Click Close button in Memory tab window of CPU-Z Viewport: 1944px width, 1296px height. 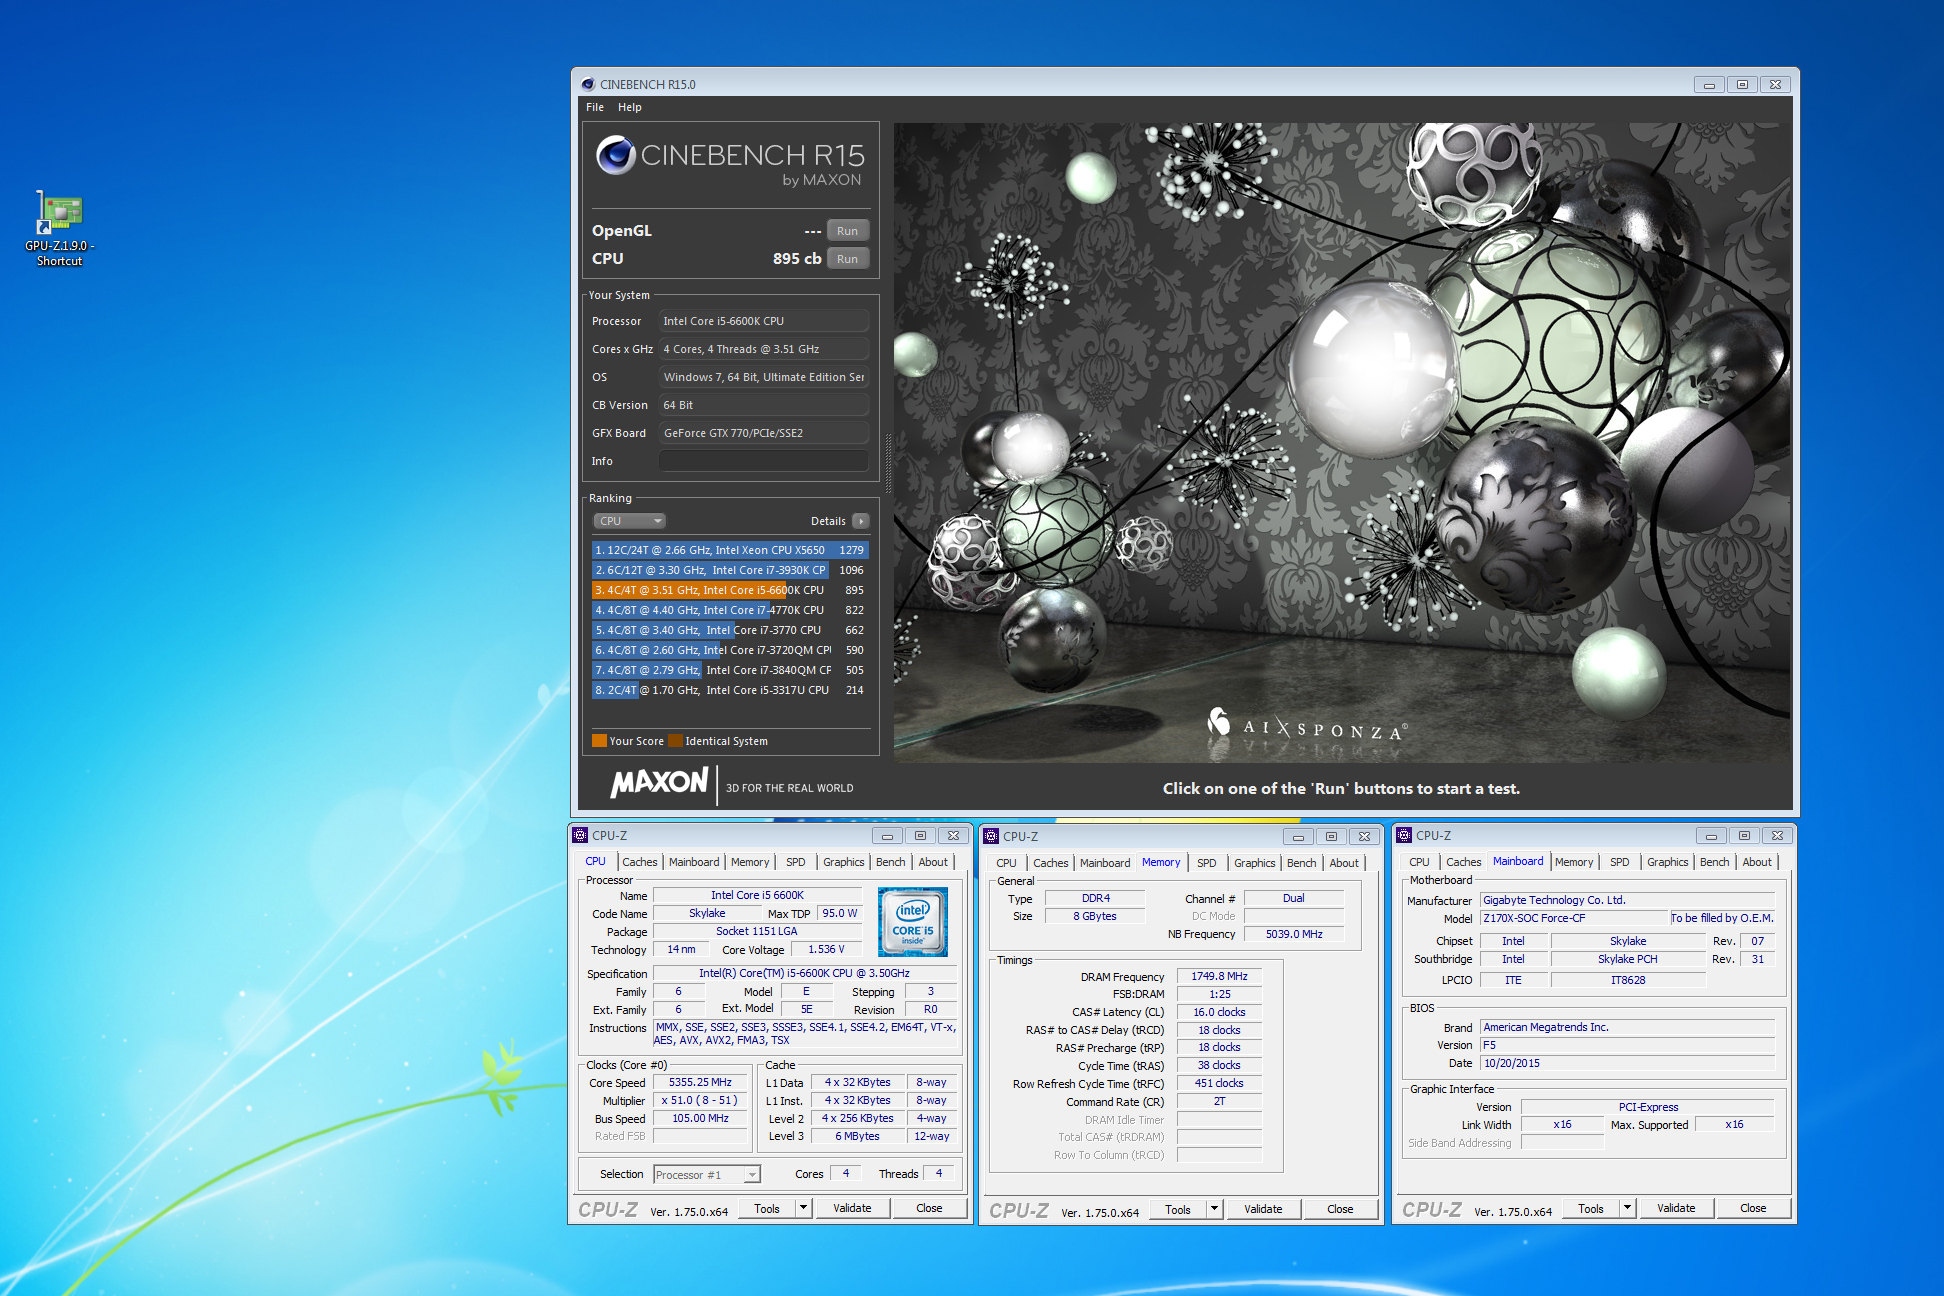(x=1340, y=1209)
